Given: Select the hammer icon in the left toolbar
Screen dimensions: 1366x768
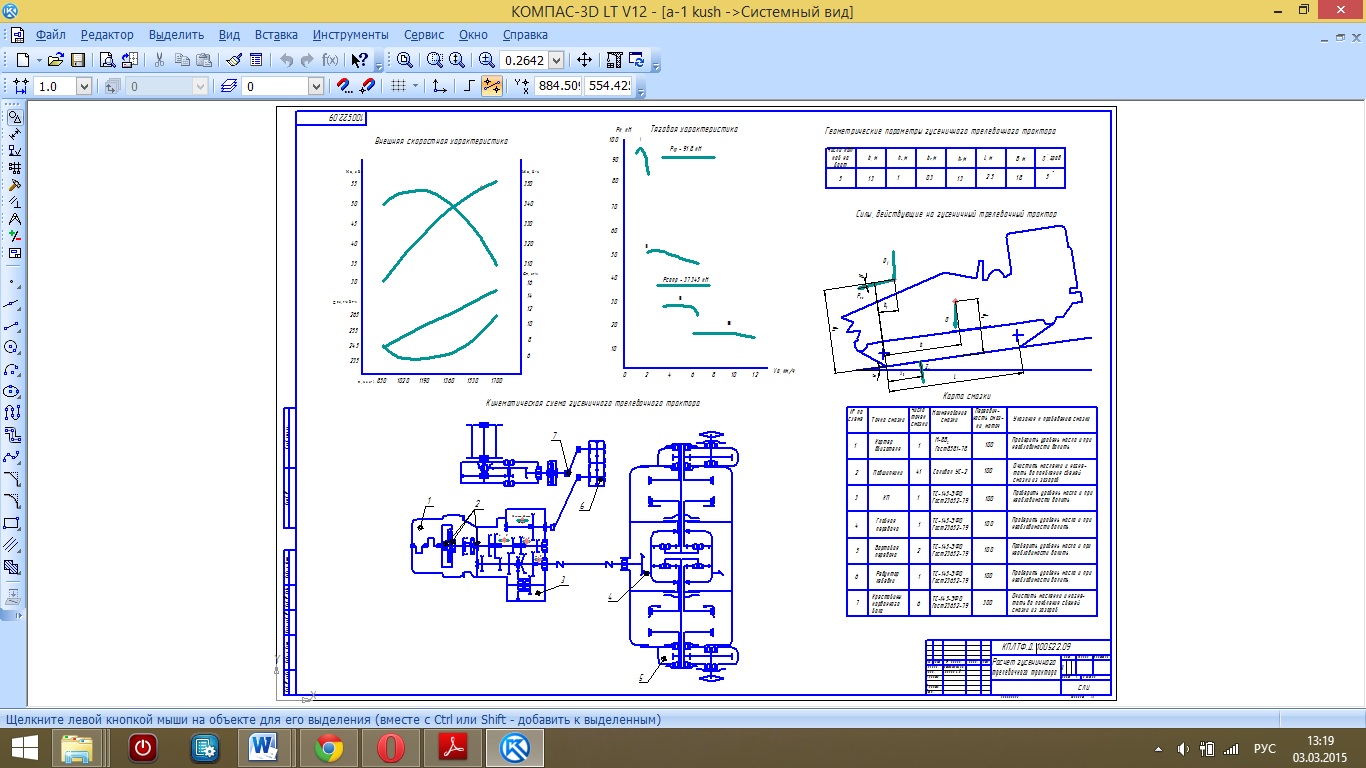Looking at the screenshot, I should [x=14, y=184].
